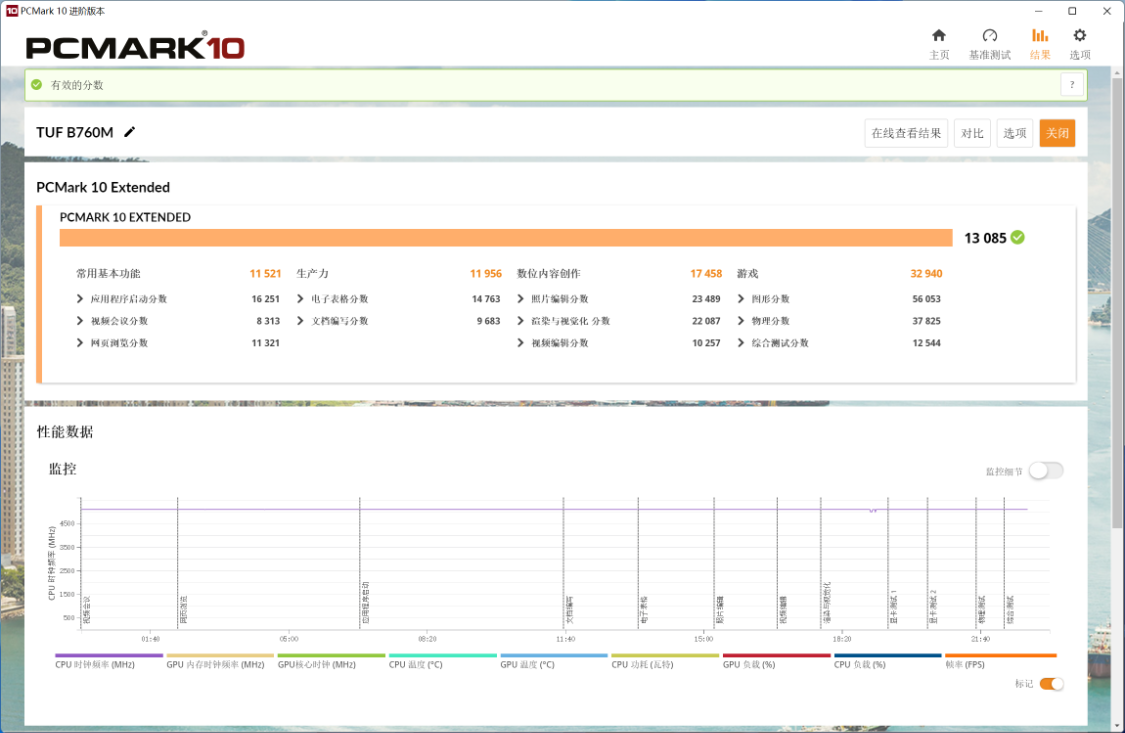Click the 视频会议 marker in the chart

click(87, 610)
